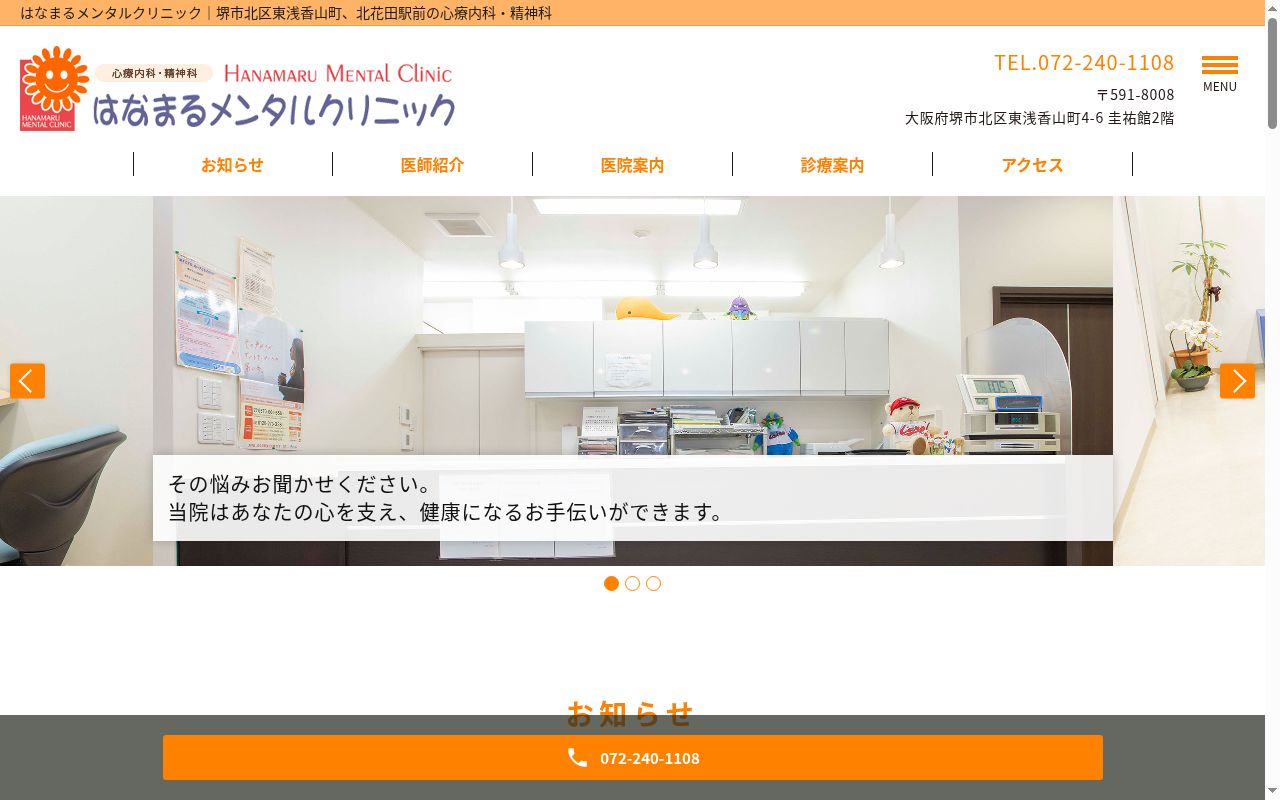Advance to next slide arrow
The width and height of the screenshot is (1280, 800).
pos(1237,381)
